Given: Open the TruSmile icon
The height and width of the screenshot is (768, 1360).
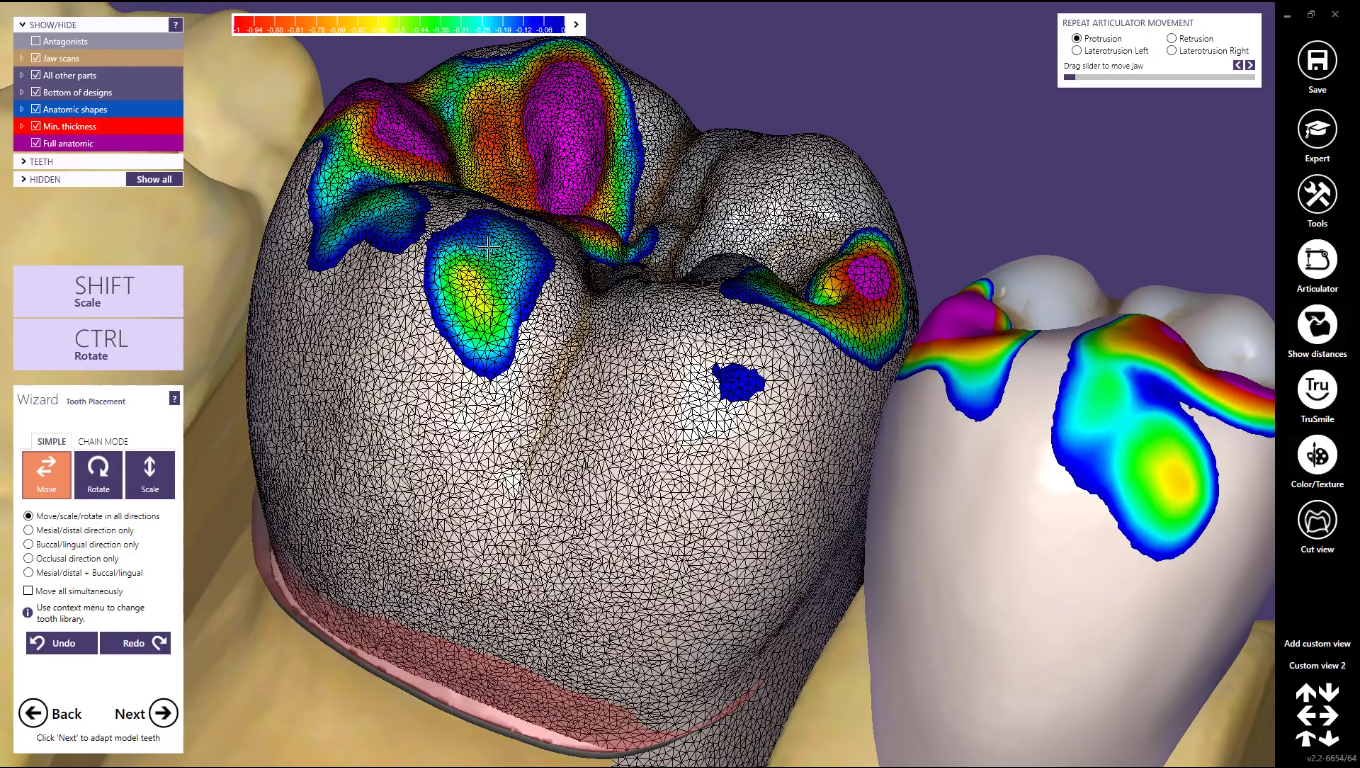Looking at the screenshot, I should pos(1317,390).
